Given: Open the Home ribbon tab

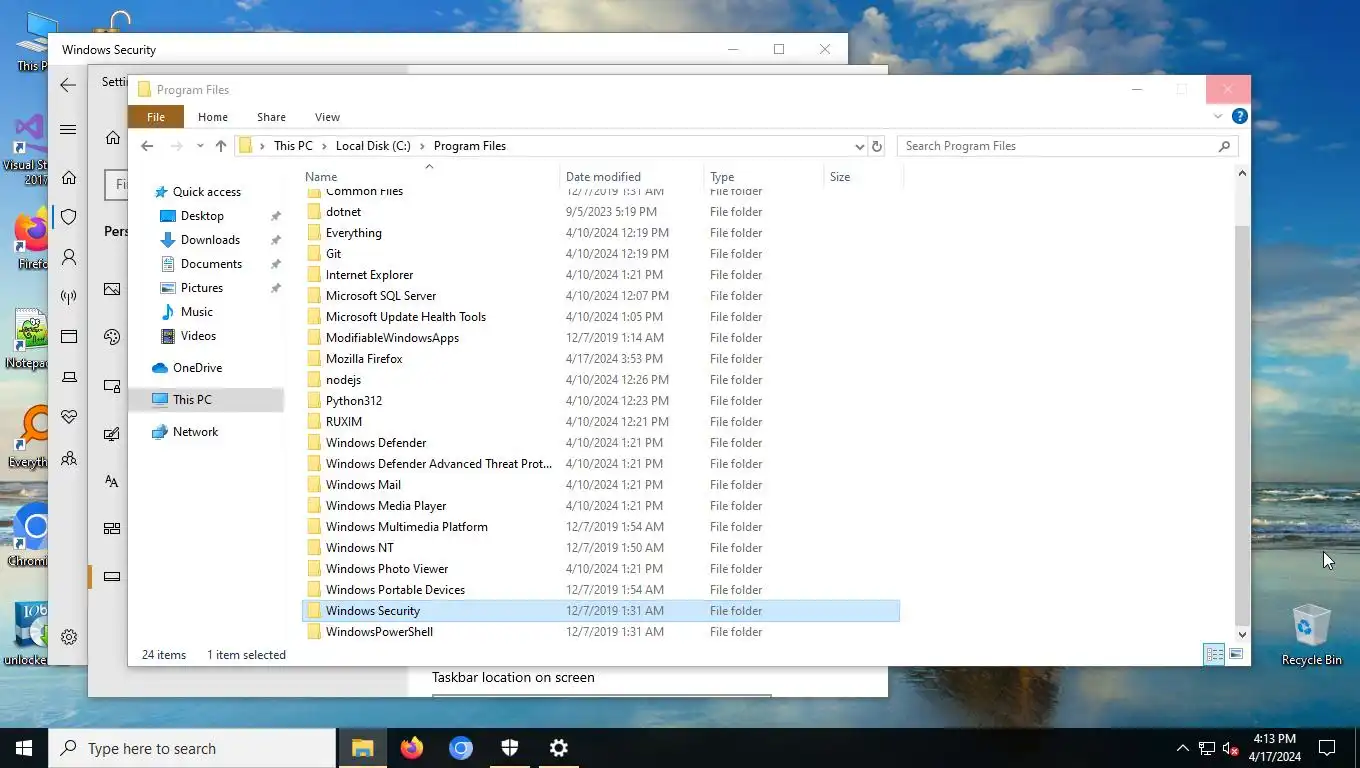Looking at the screenshot, I should [213, 117].
